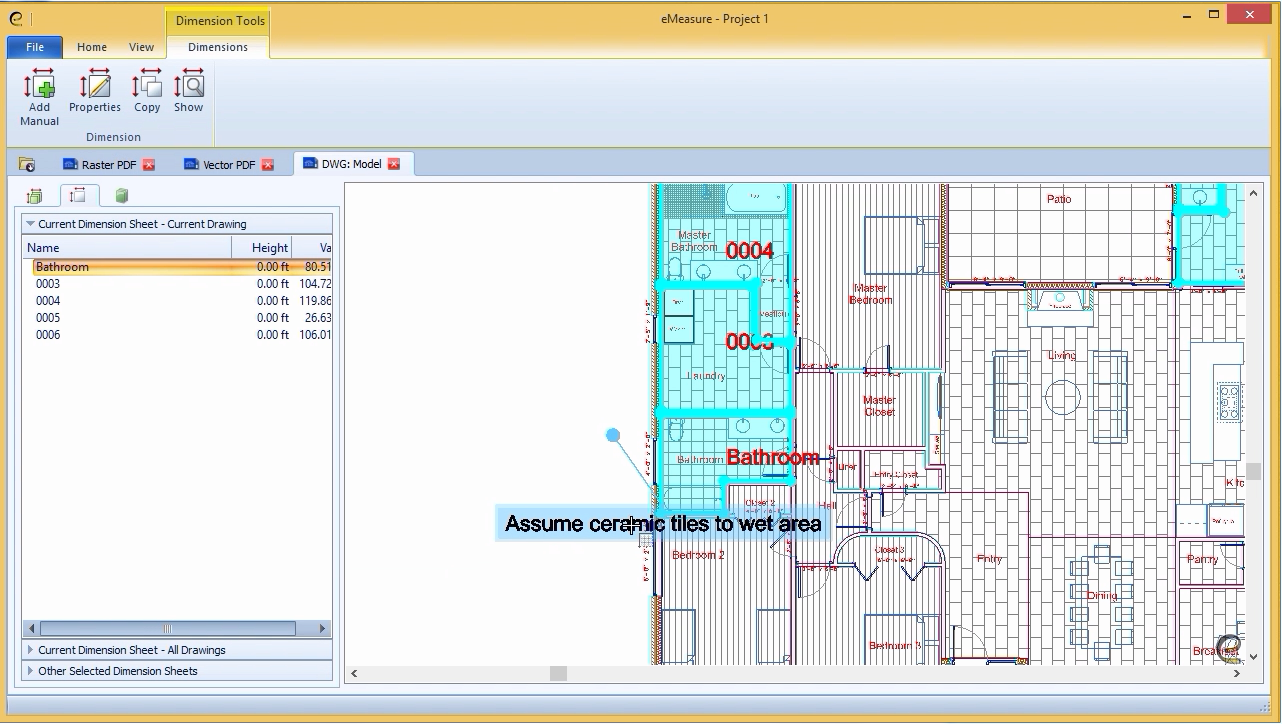Select the green 3D item panel icon

pyautogui.click(x=121, y=196)
